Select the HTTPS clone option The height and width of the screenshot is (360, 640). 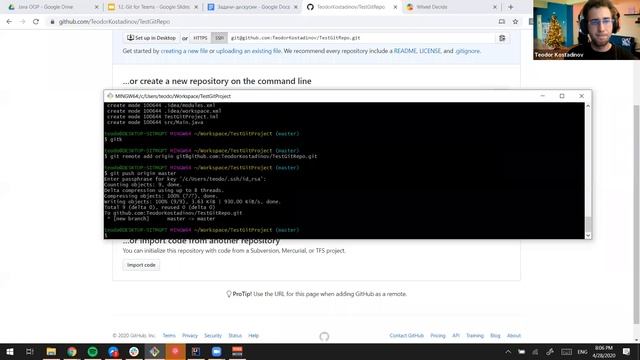(200, 38)
